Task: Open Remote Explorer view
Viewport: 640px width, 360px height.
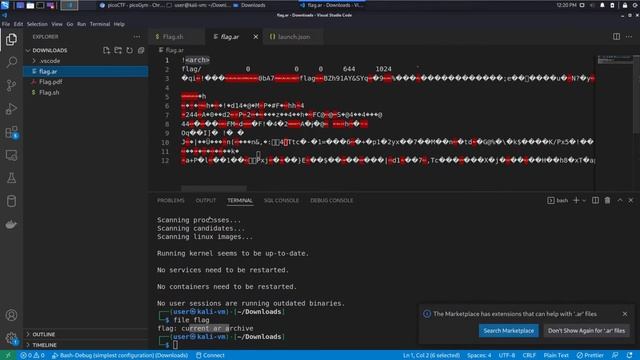Action: point(11,155)
